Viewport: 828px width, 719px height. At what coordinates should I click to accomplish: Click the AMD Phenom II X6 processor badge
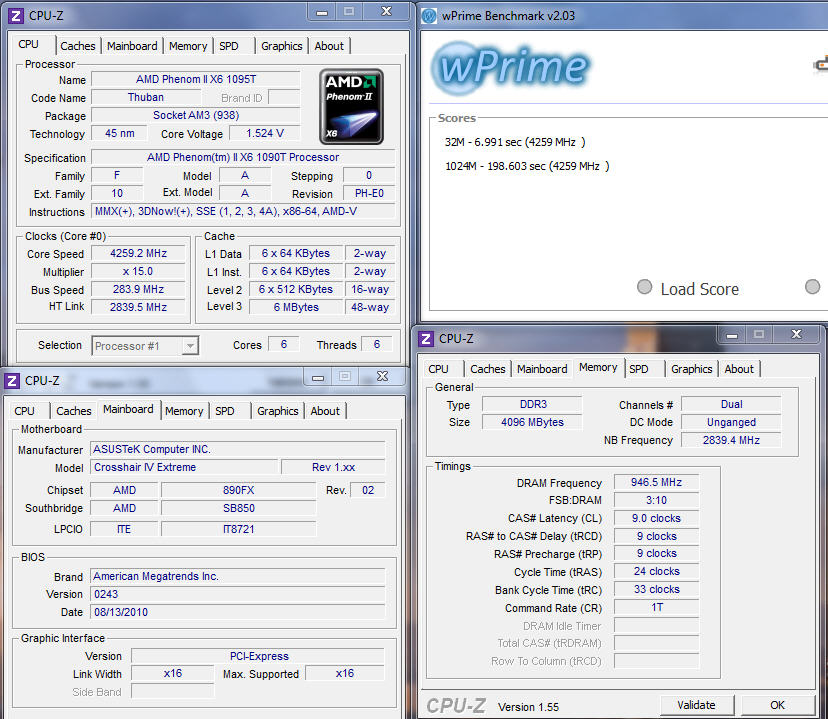[x=351, y=106]
